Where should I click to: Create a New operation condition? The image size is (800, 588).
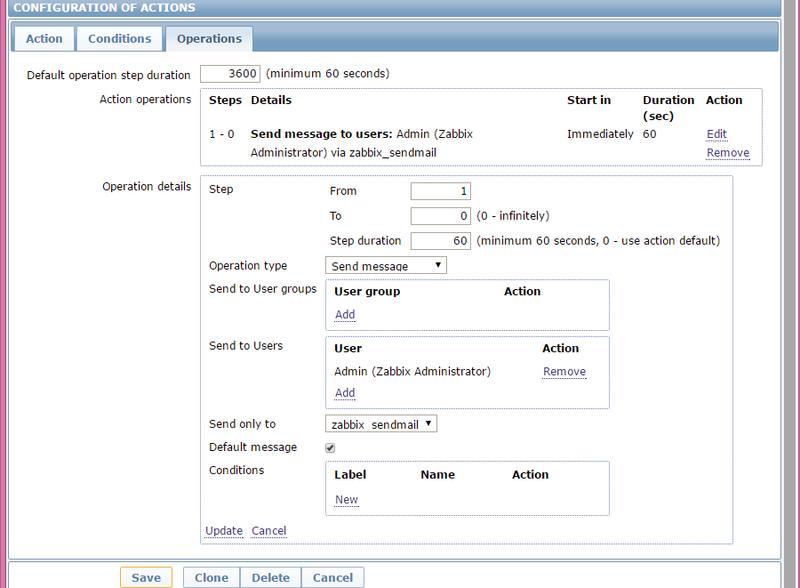(x=346, y=500)
